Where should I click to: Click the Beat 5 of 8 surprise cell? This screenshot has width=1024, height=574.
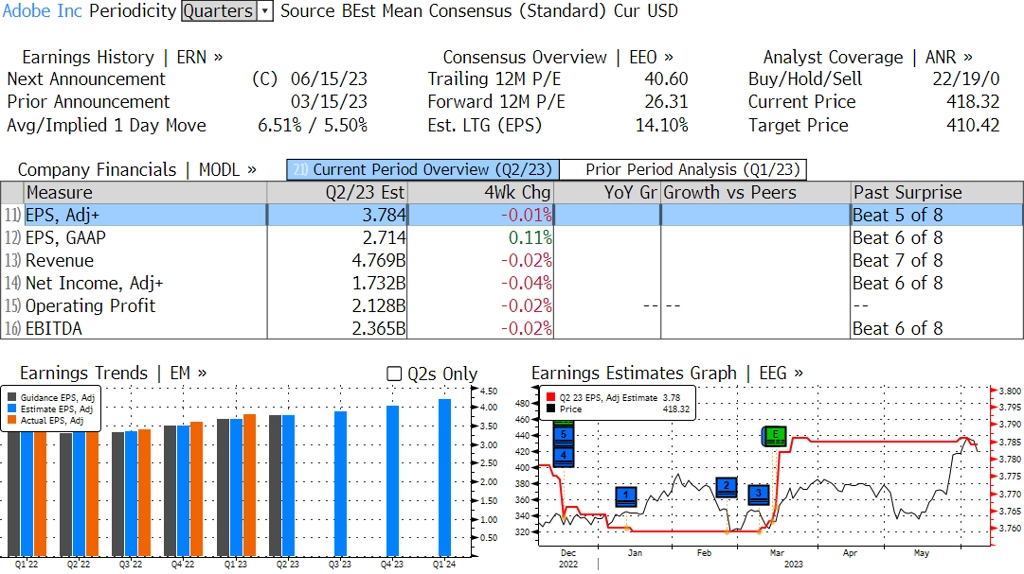coord(897,215)
